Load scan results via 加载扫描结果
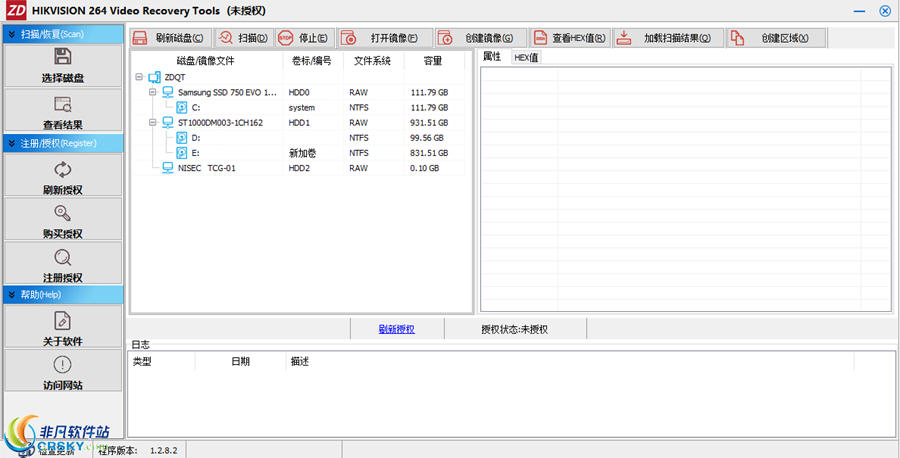This screenshot has width=900, height=458. (669, 38)
